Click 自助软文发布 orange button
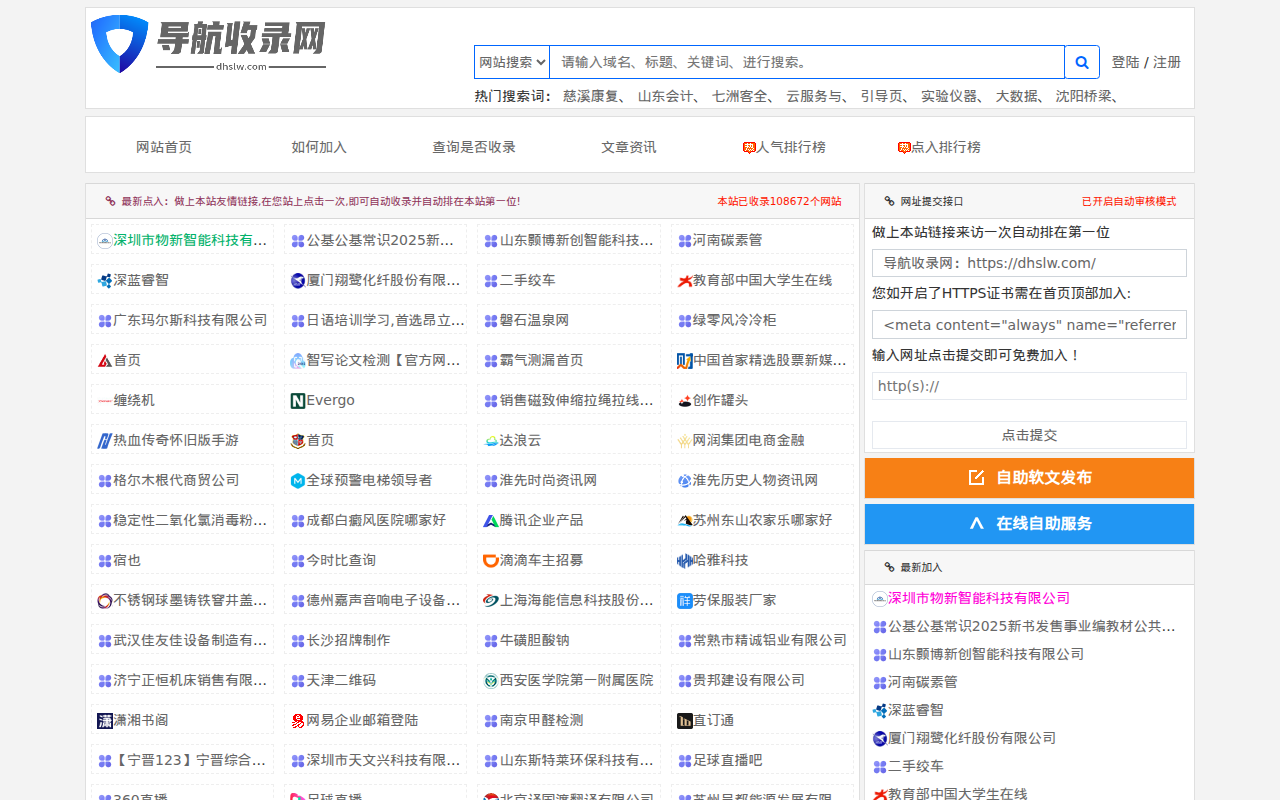Viewport: 1280px width, 800px height. [1029, 478]
